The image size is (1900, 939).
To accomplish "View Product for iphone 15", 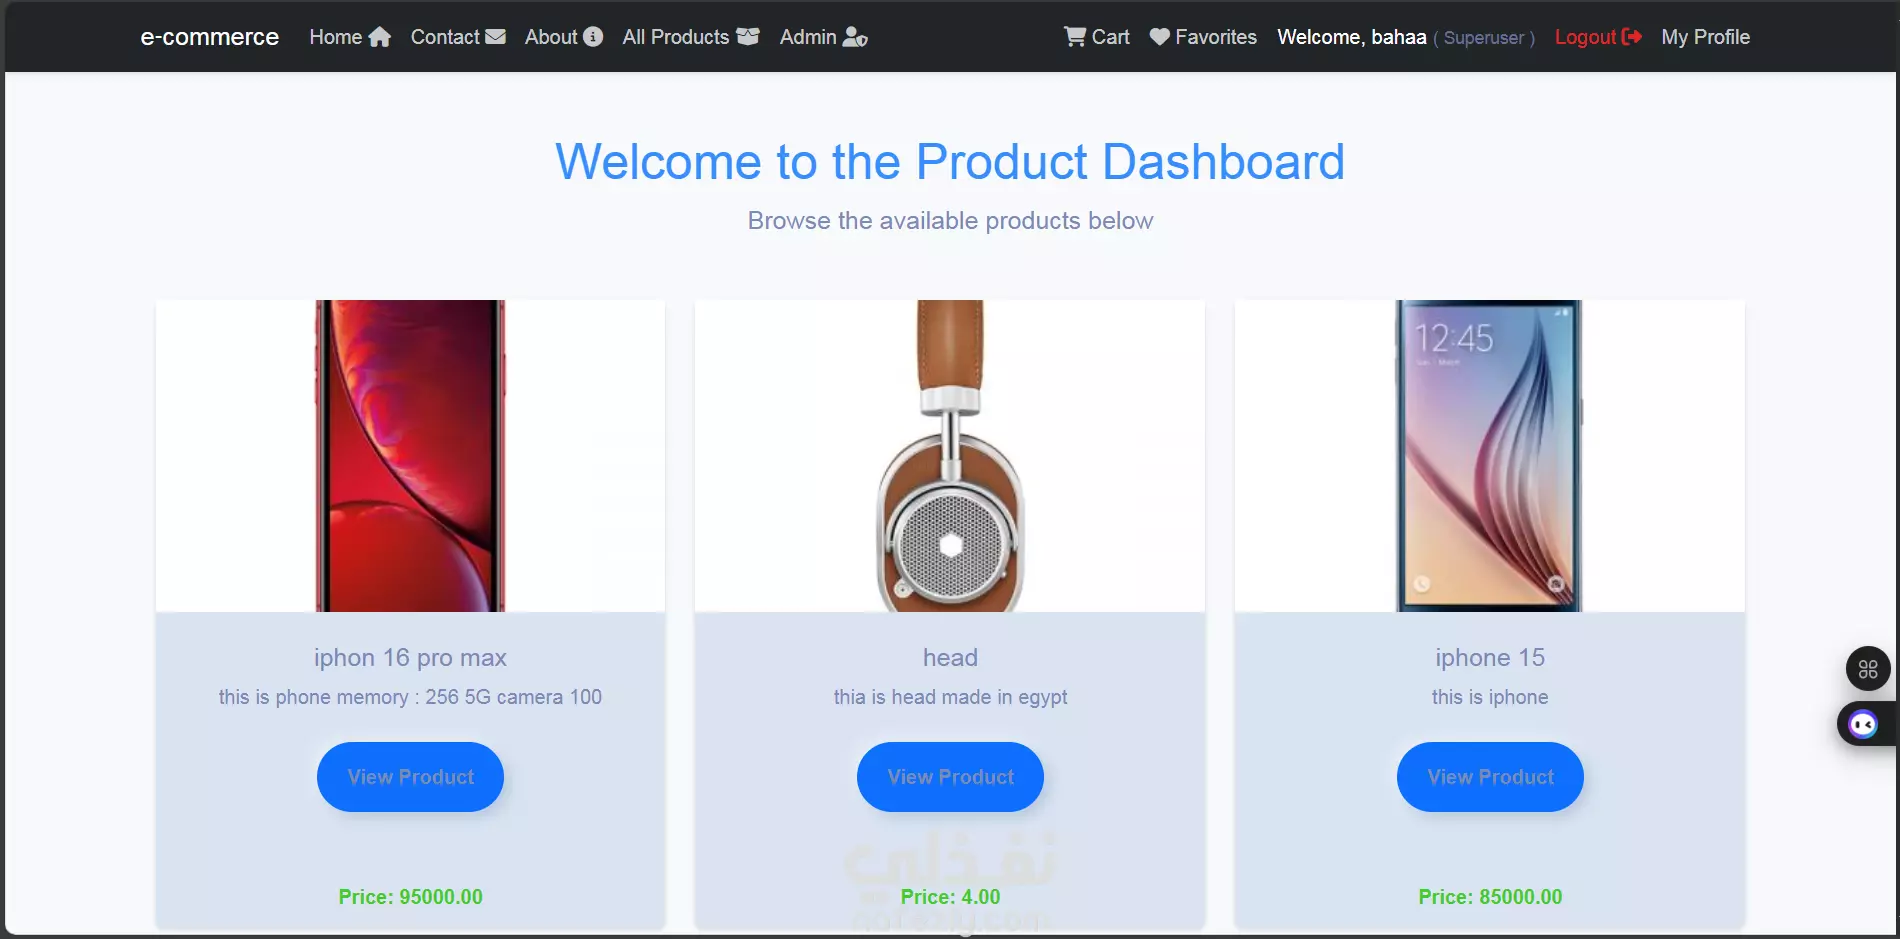I will [x=1490, y=777].
